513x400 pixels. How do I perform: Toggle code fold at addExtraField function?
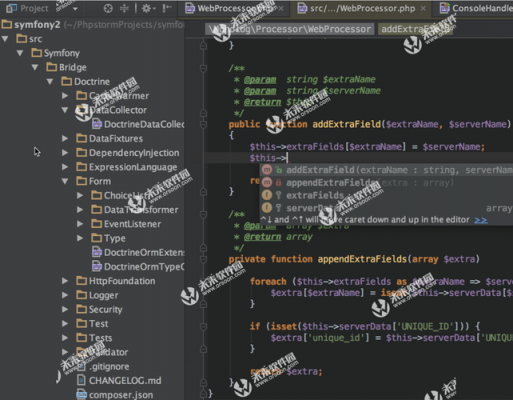tap(203, 124)
